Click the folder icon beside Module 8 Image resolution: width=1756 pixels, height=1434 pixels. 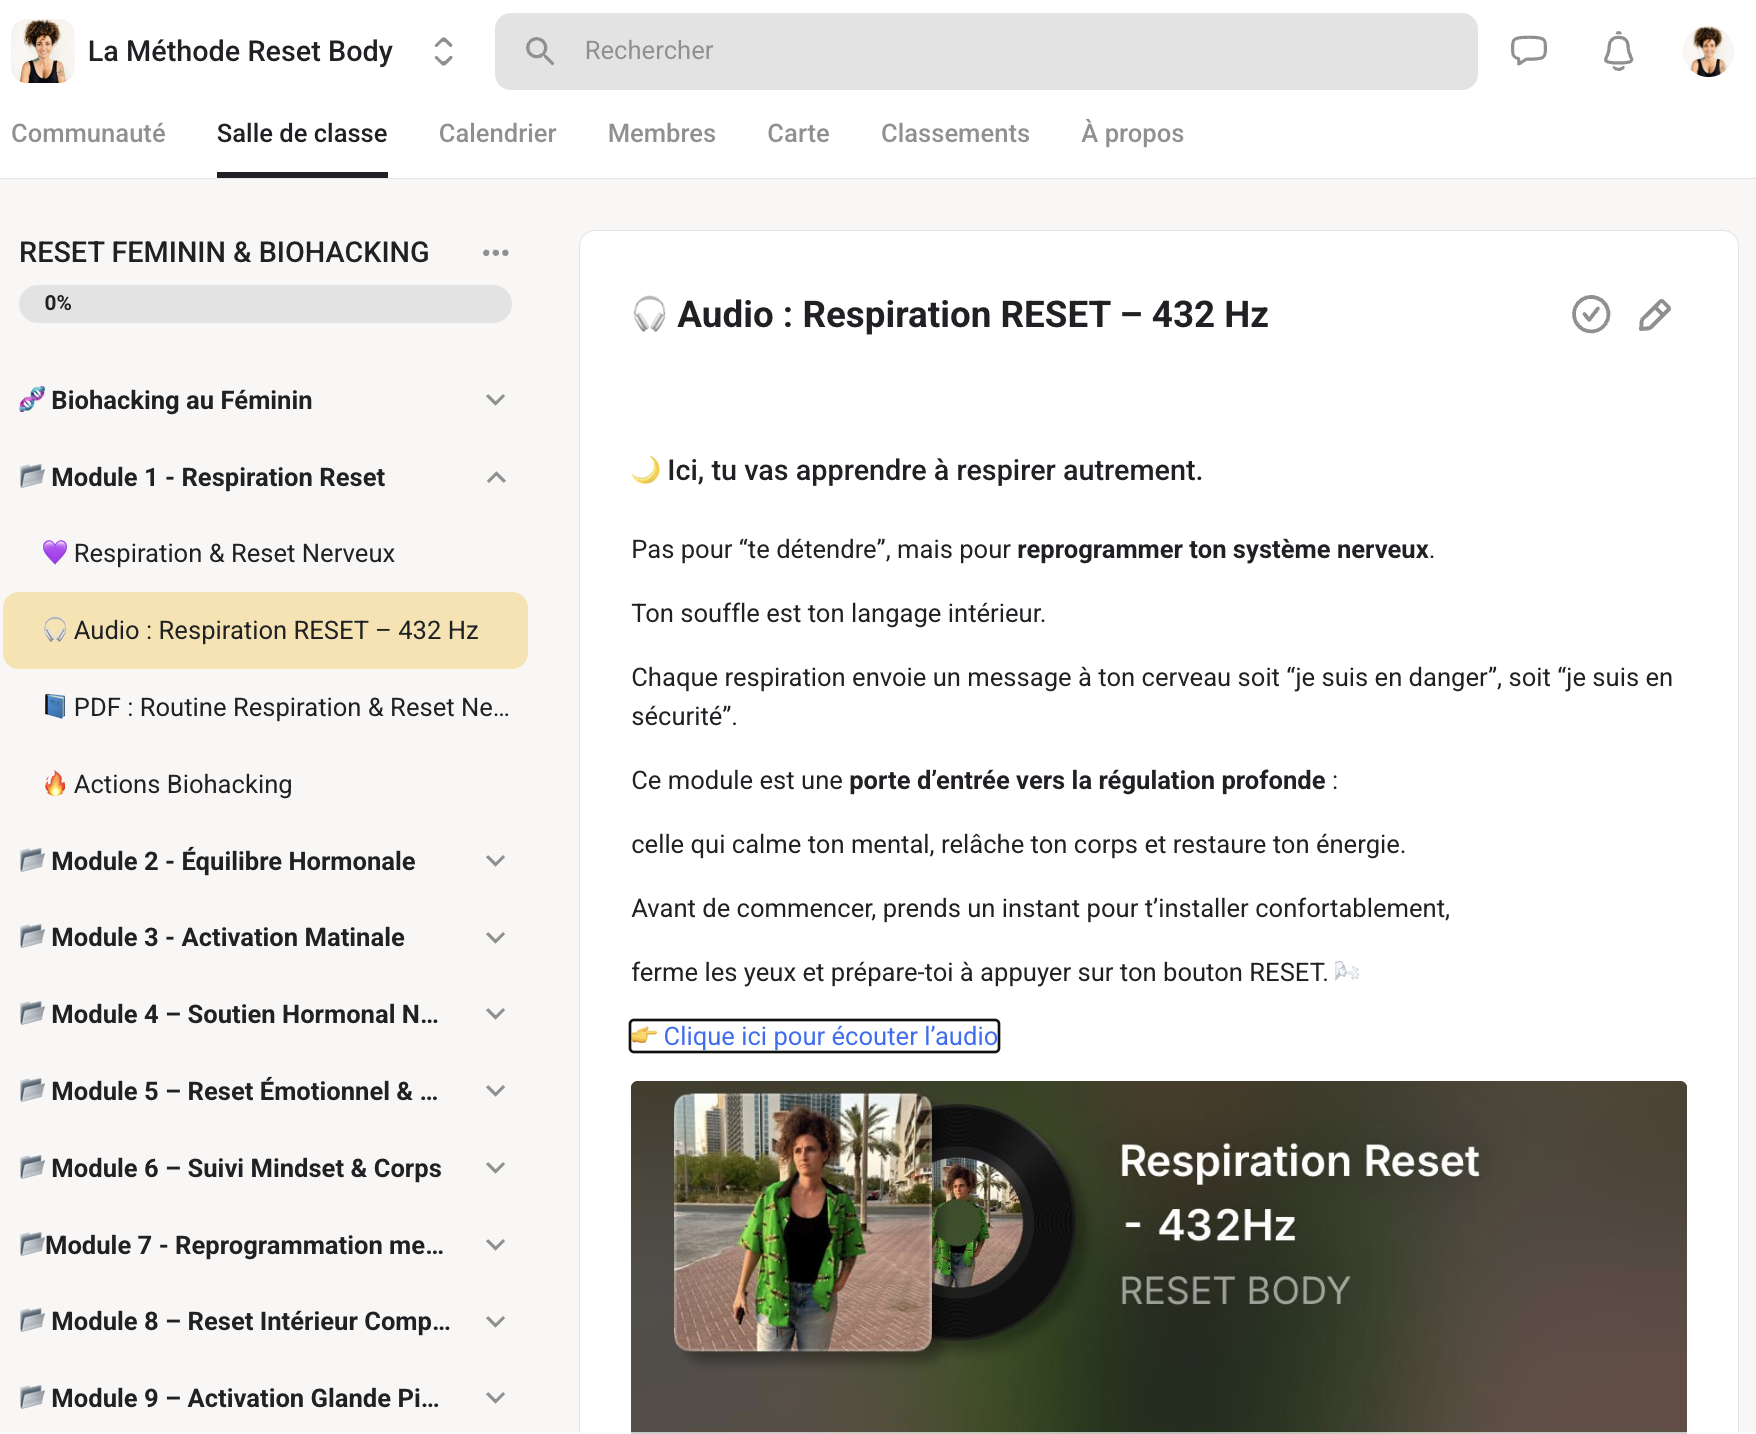point(32,1320)
